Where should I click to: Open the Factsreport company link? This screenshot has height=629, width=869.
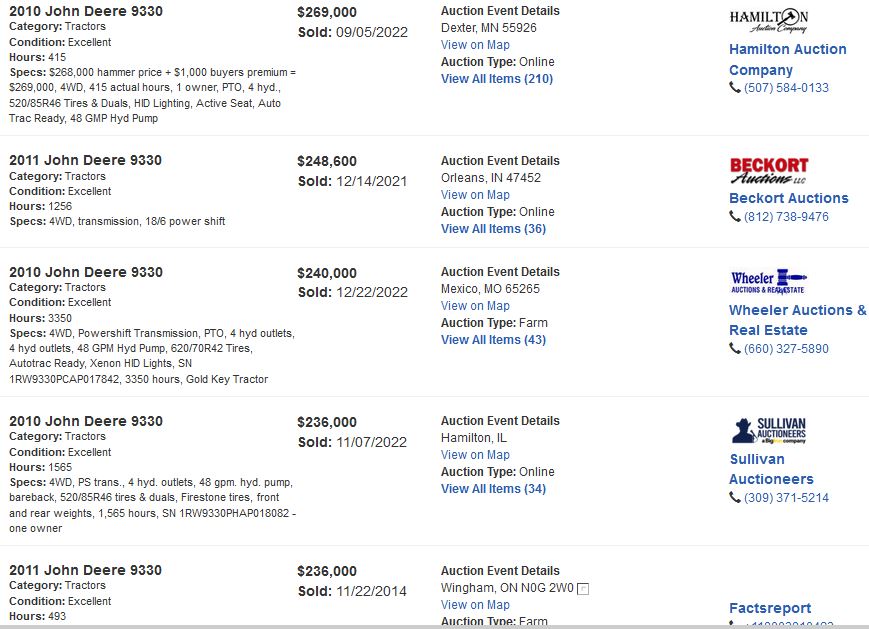pyautogui.click(x=770, y=608)
